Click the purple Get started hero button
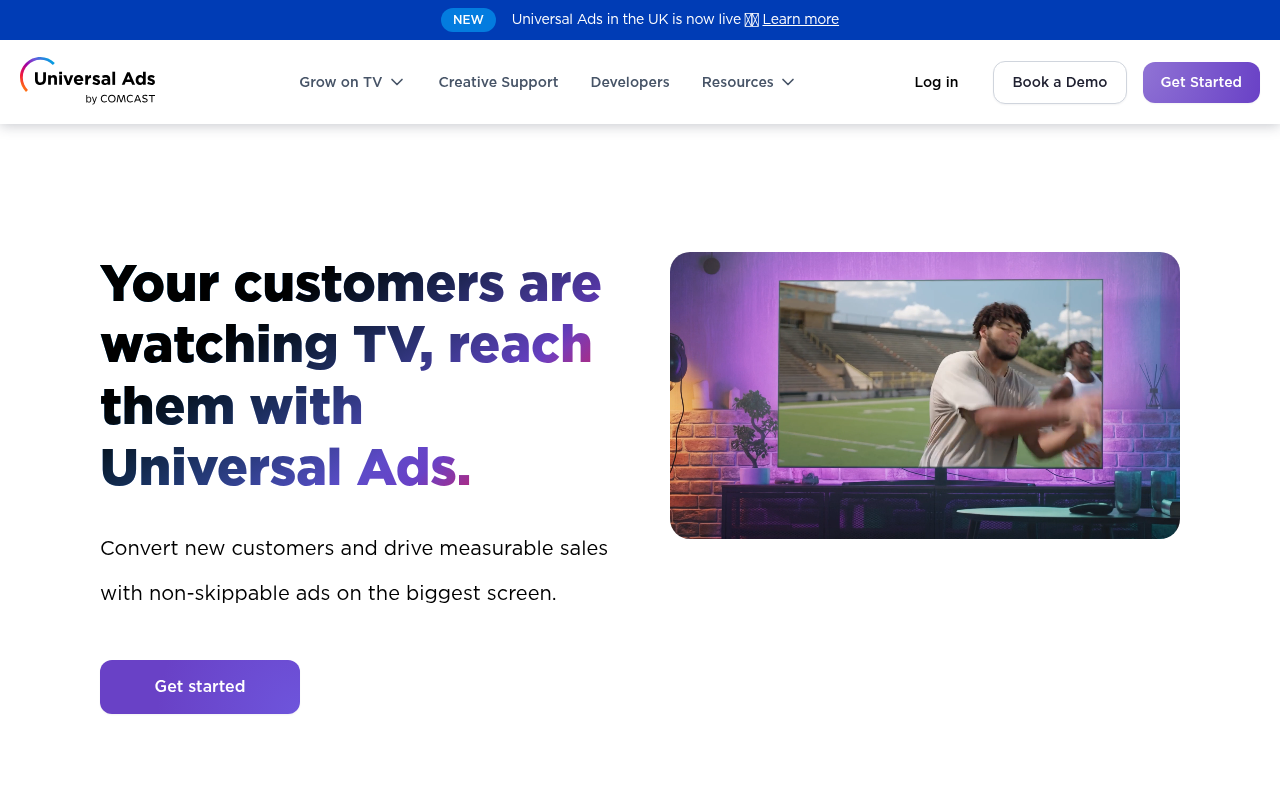Screen dimensions: 1280x800 pos(200,687)
